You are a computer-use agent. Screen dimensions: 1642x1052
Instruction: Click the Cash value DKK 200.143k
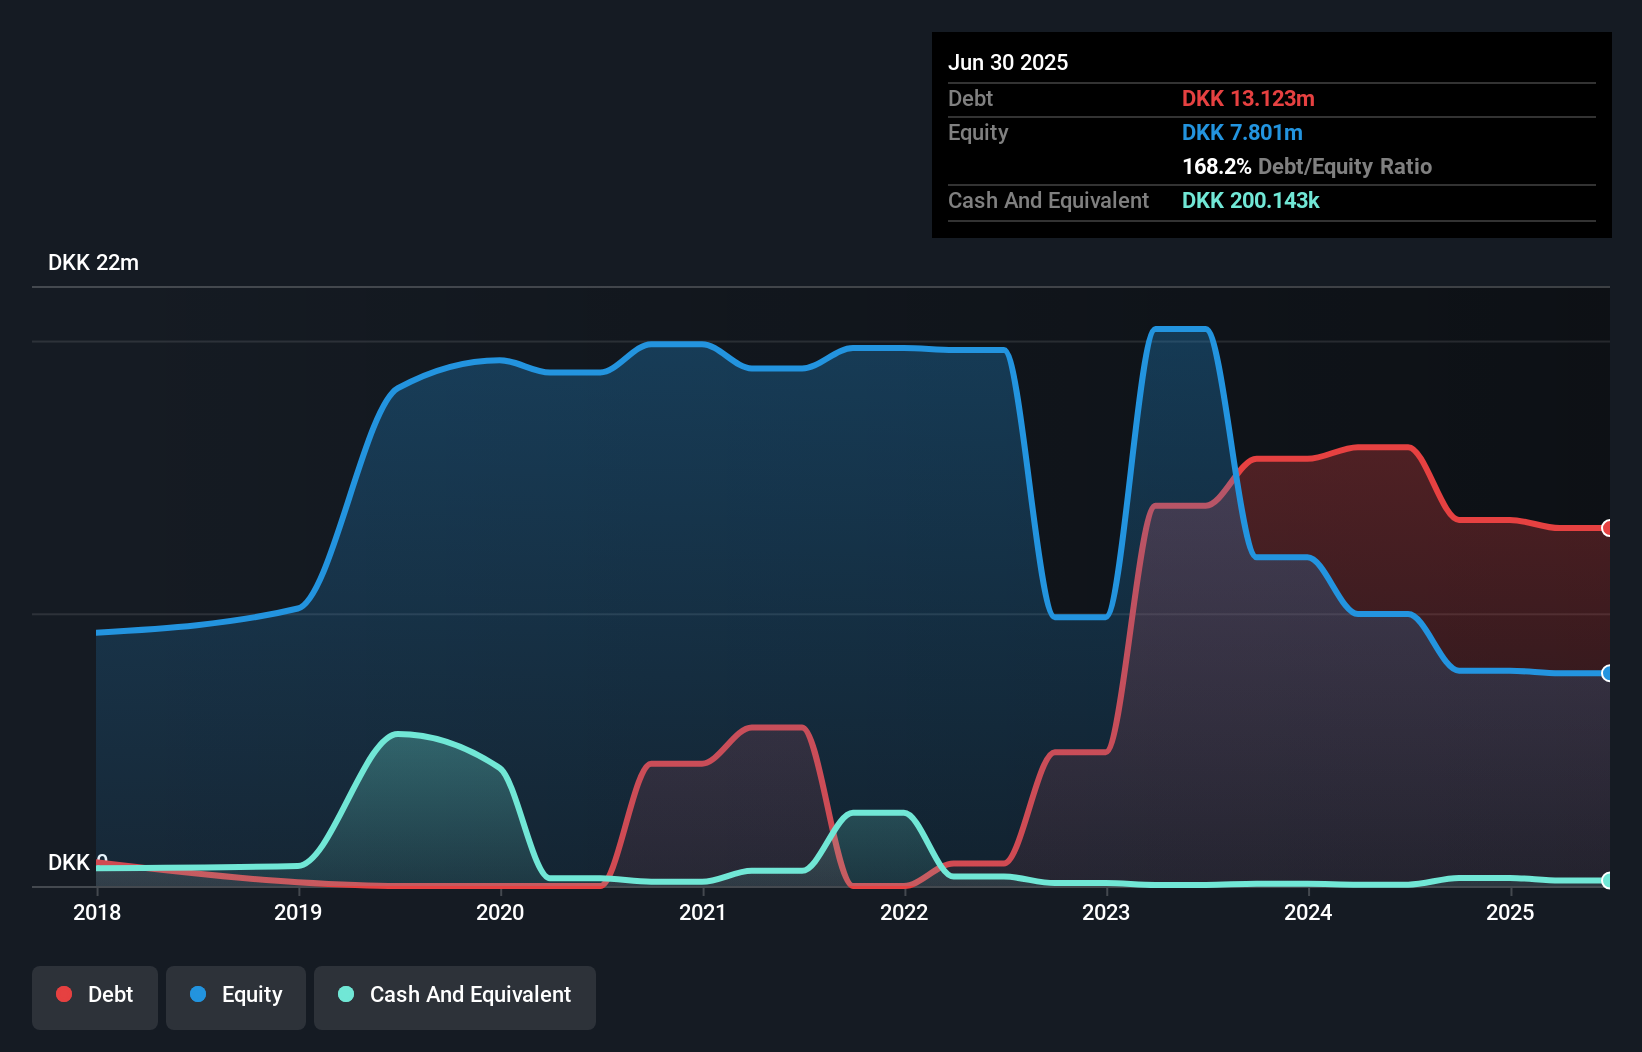coord(1250,201)
